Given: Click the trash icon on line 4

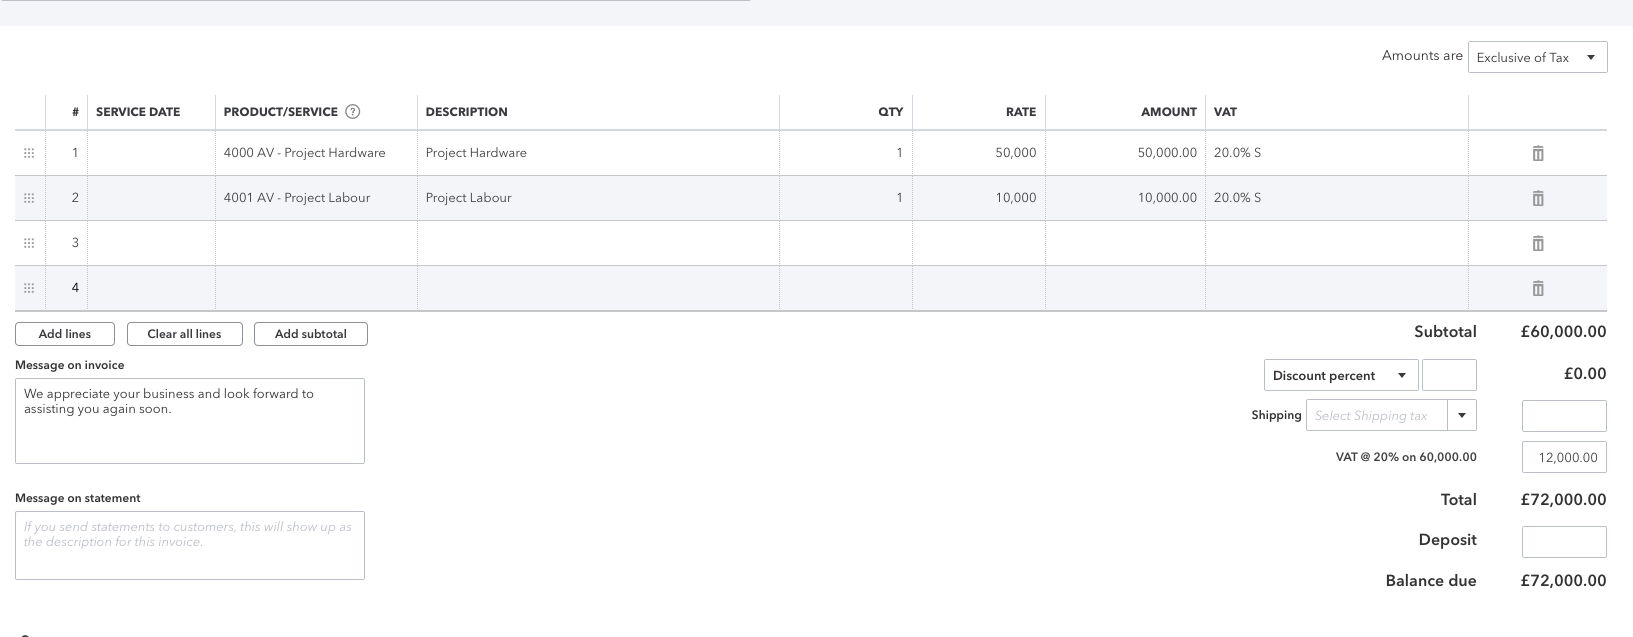Looking at the screenshot, I should click(1537, 288).
